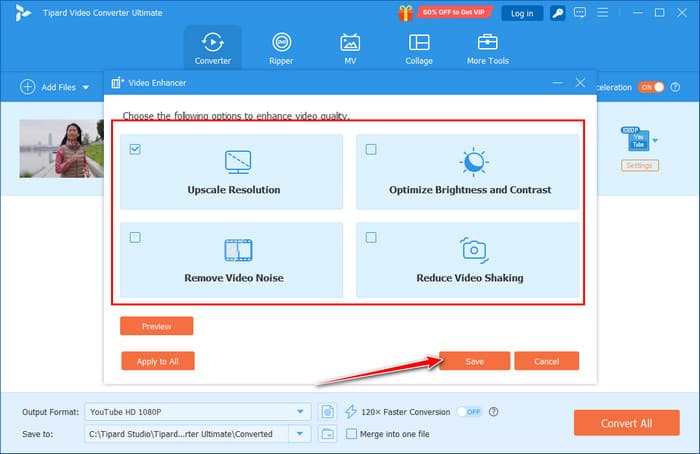700x454 pixels.
Task: Open the Collage tab
Action: (419, 49)
